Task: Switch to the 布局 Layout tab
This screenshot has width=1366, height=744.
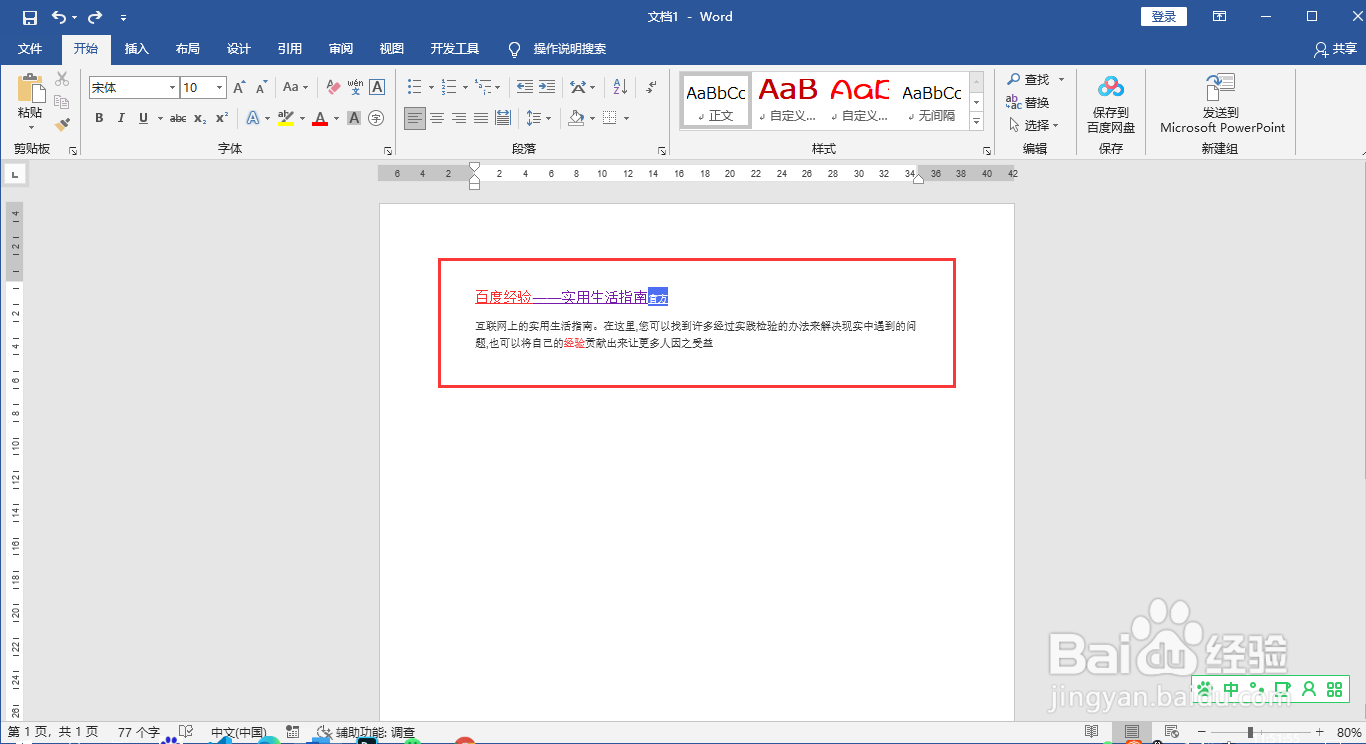Action: (x=187, y=49)
